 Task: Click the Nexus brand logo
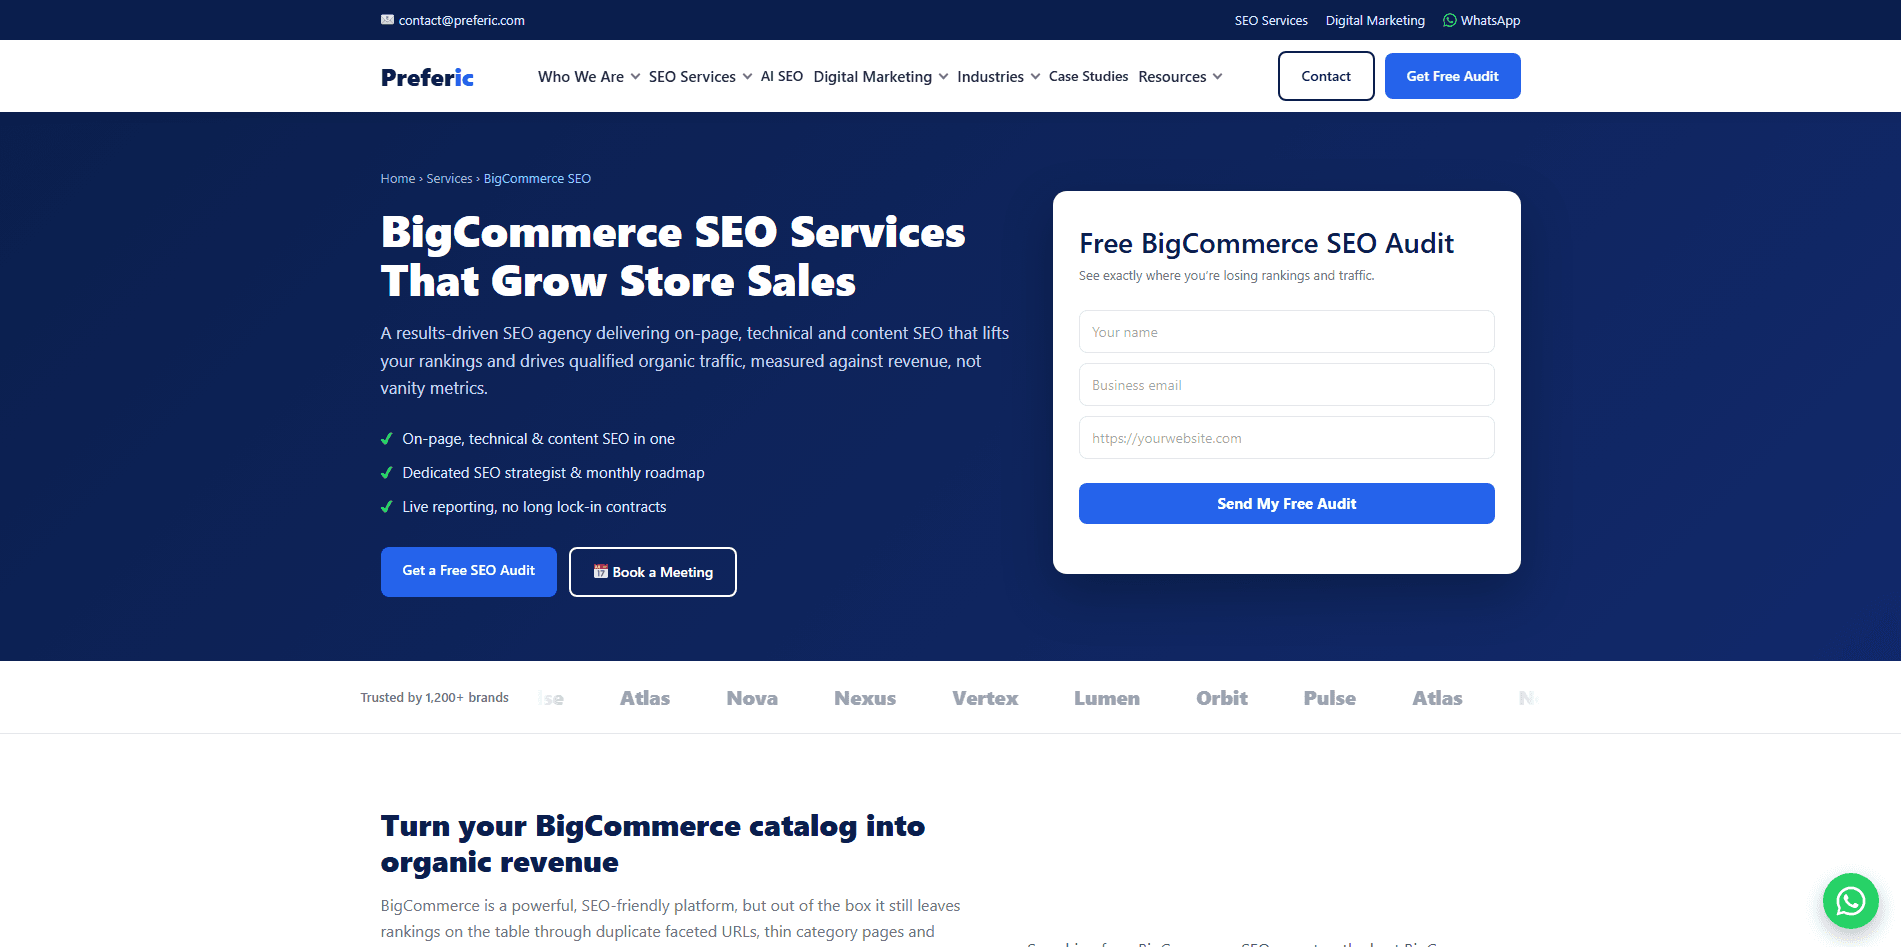[865, 698]
